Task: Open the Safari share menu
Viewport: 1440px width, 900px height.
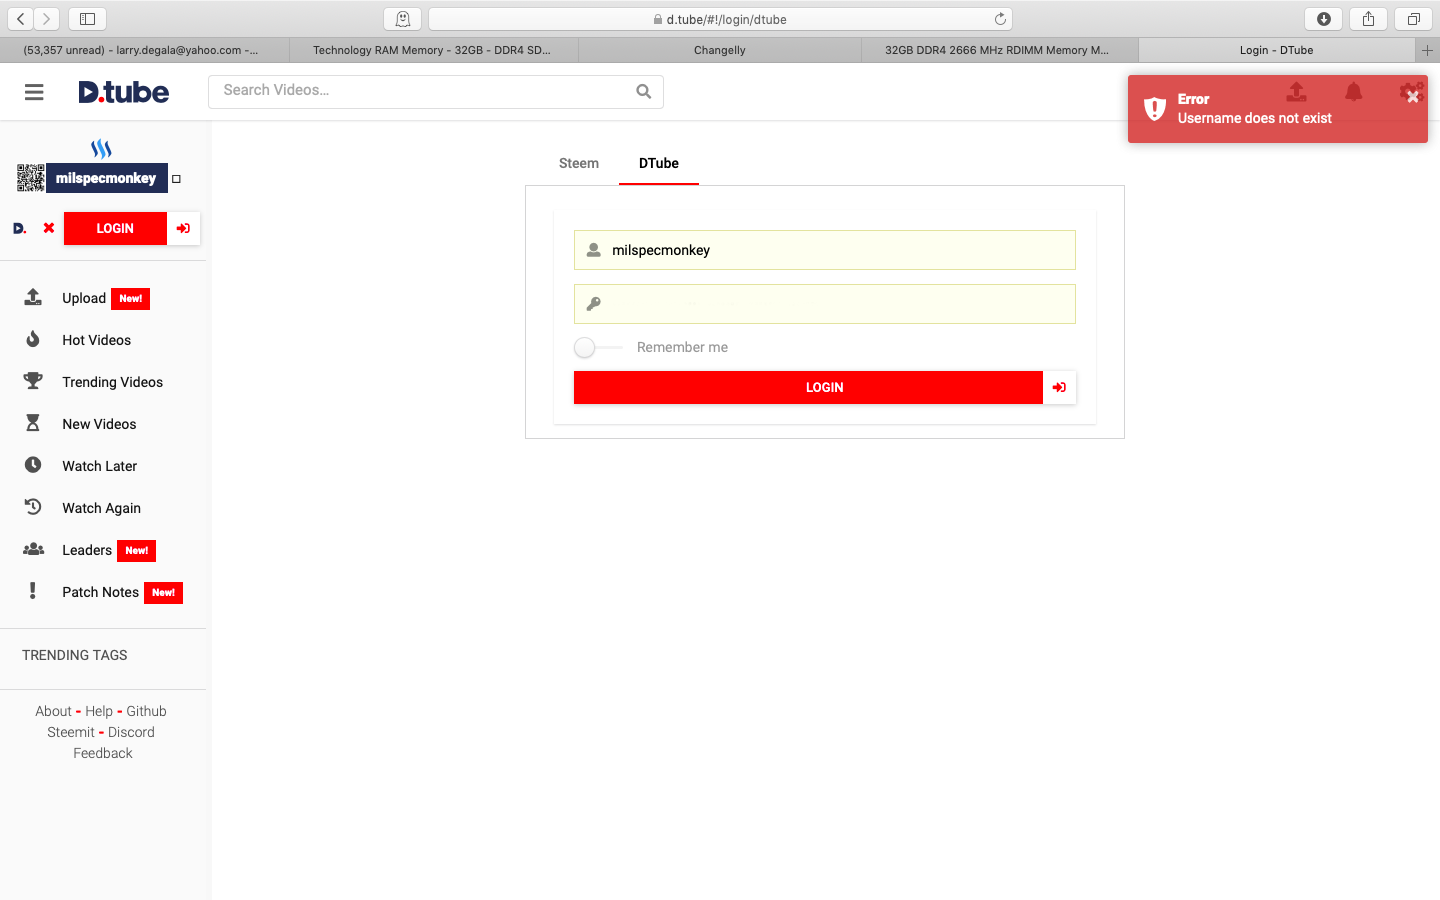Action: coord(1368,19)
